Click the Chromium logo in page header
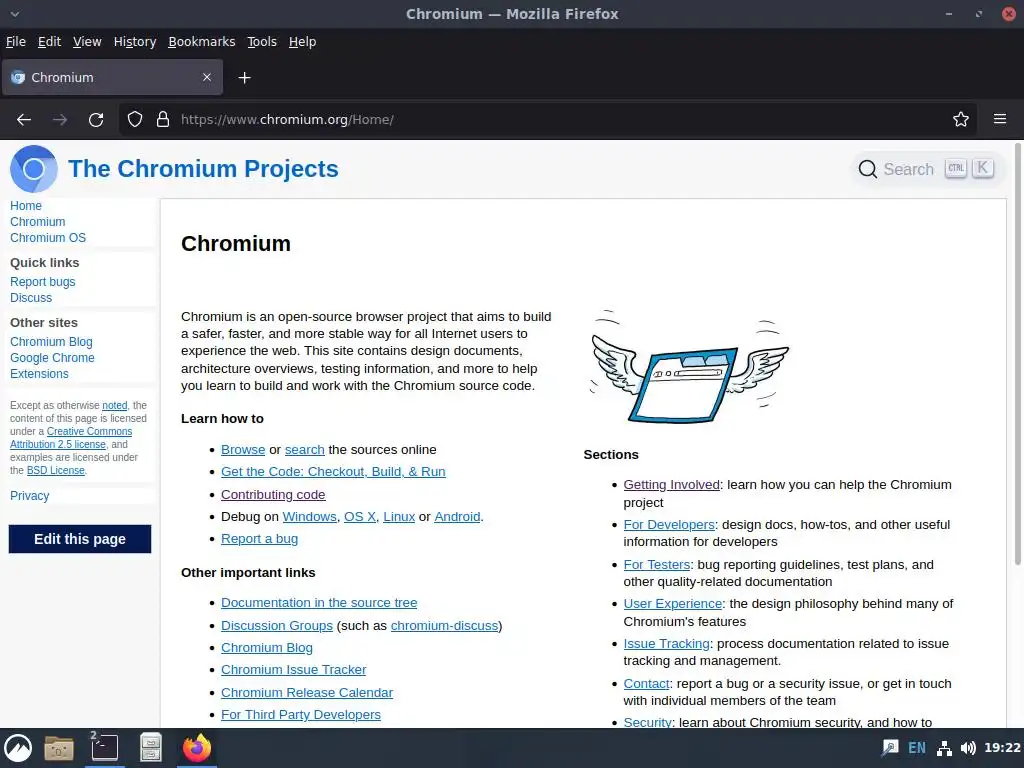Viewport: 1024px width, 768px height. pyautogui.click(x=34, y=169)
